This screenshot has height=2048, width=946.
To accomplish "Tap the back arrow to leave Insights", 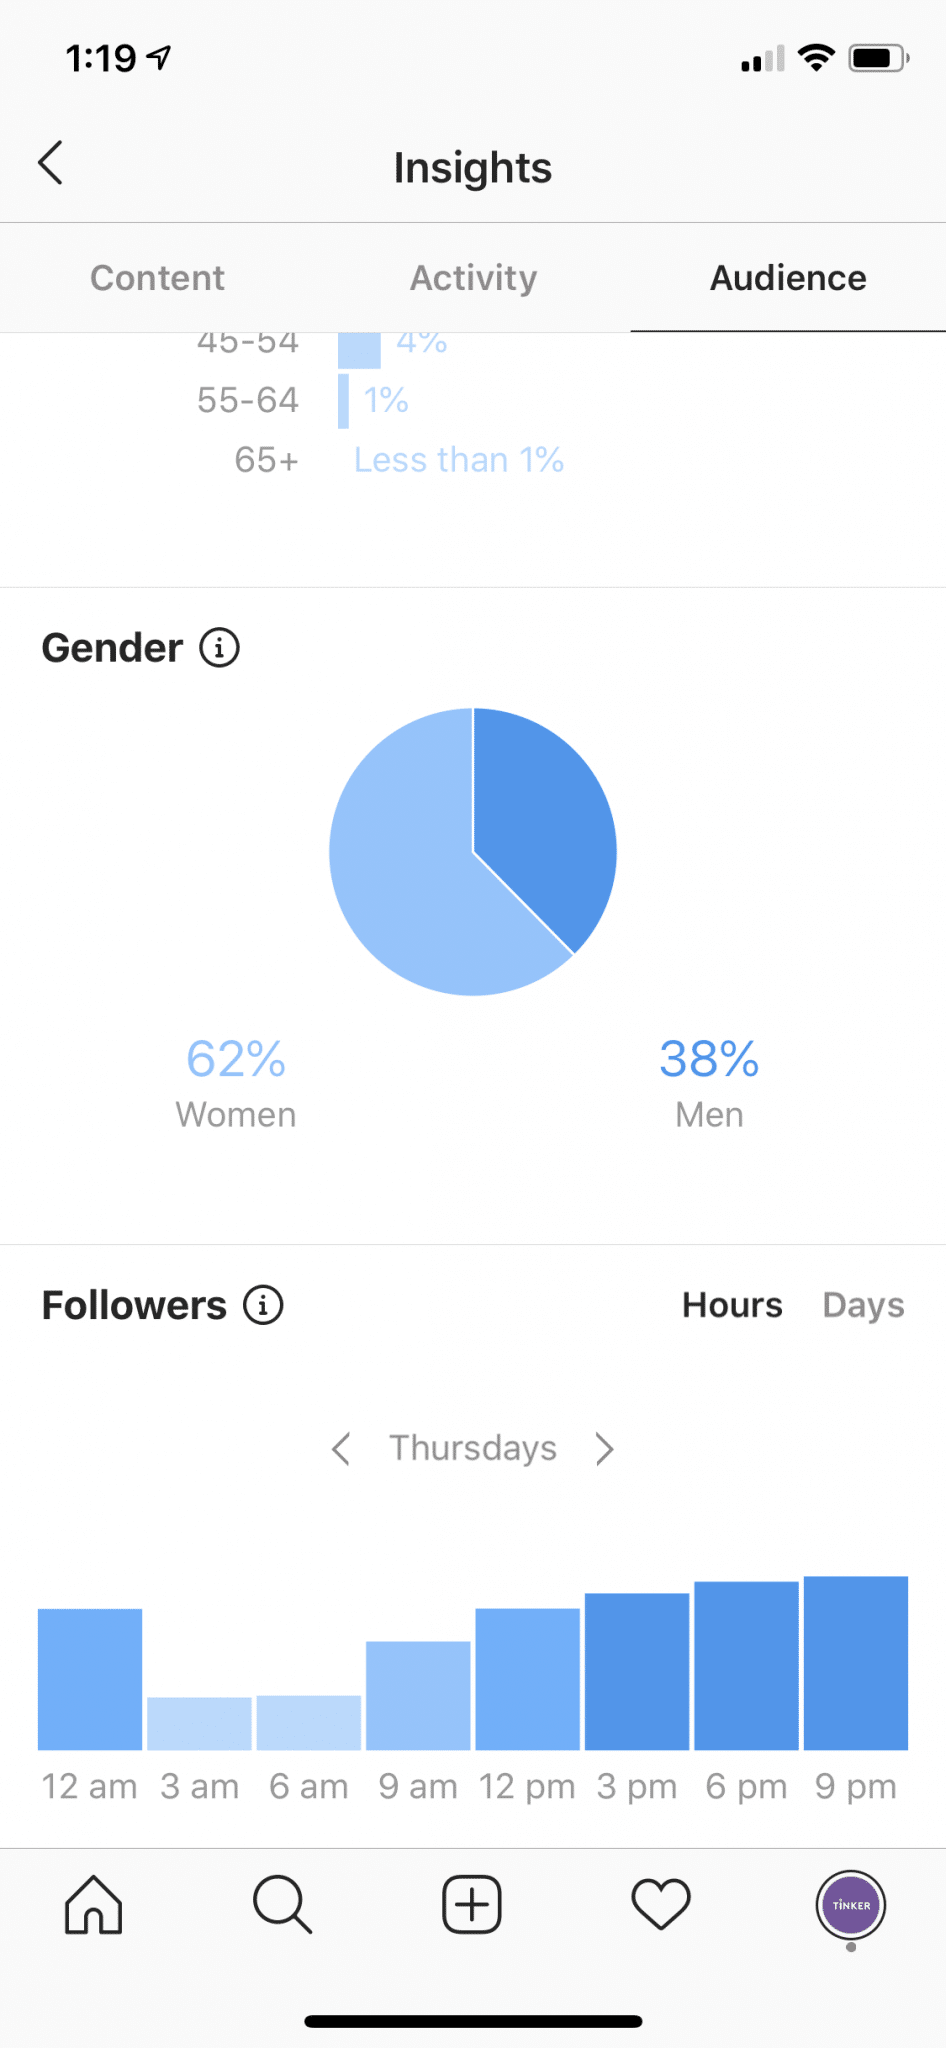I will coord(50,163).
